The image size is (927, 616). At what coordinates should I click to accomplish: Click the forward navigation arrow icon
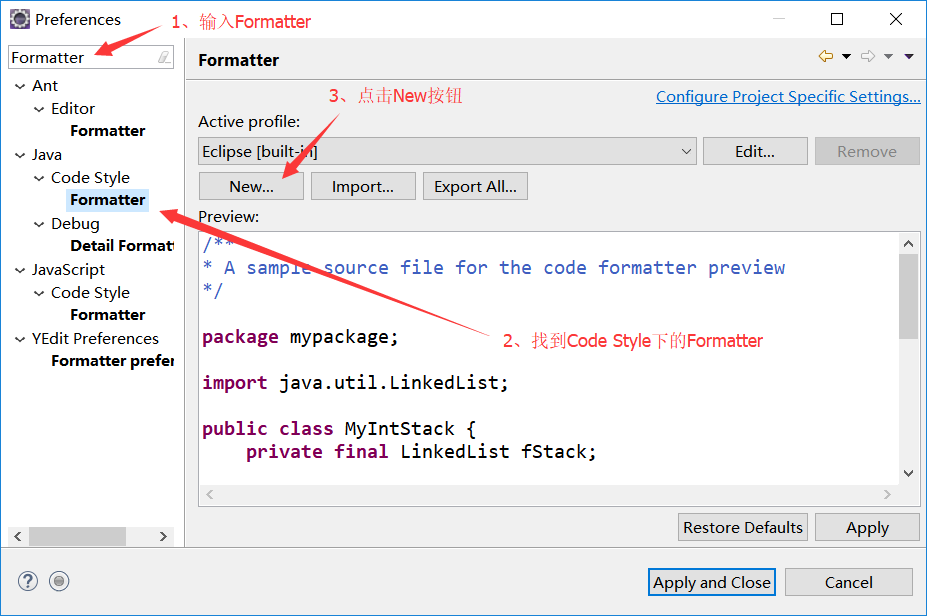(x=868, y=56)
